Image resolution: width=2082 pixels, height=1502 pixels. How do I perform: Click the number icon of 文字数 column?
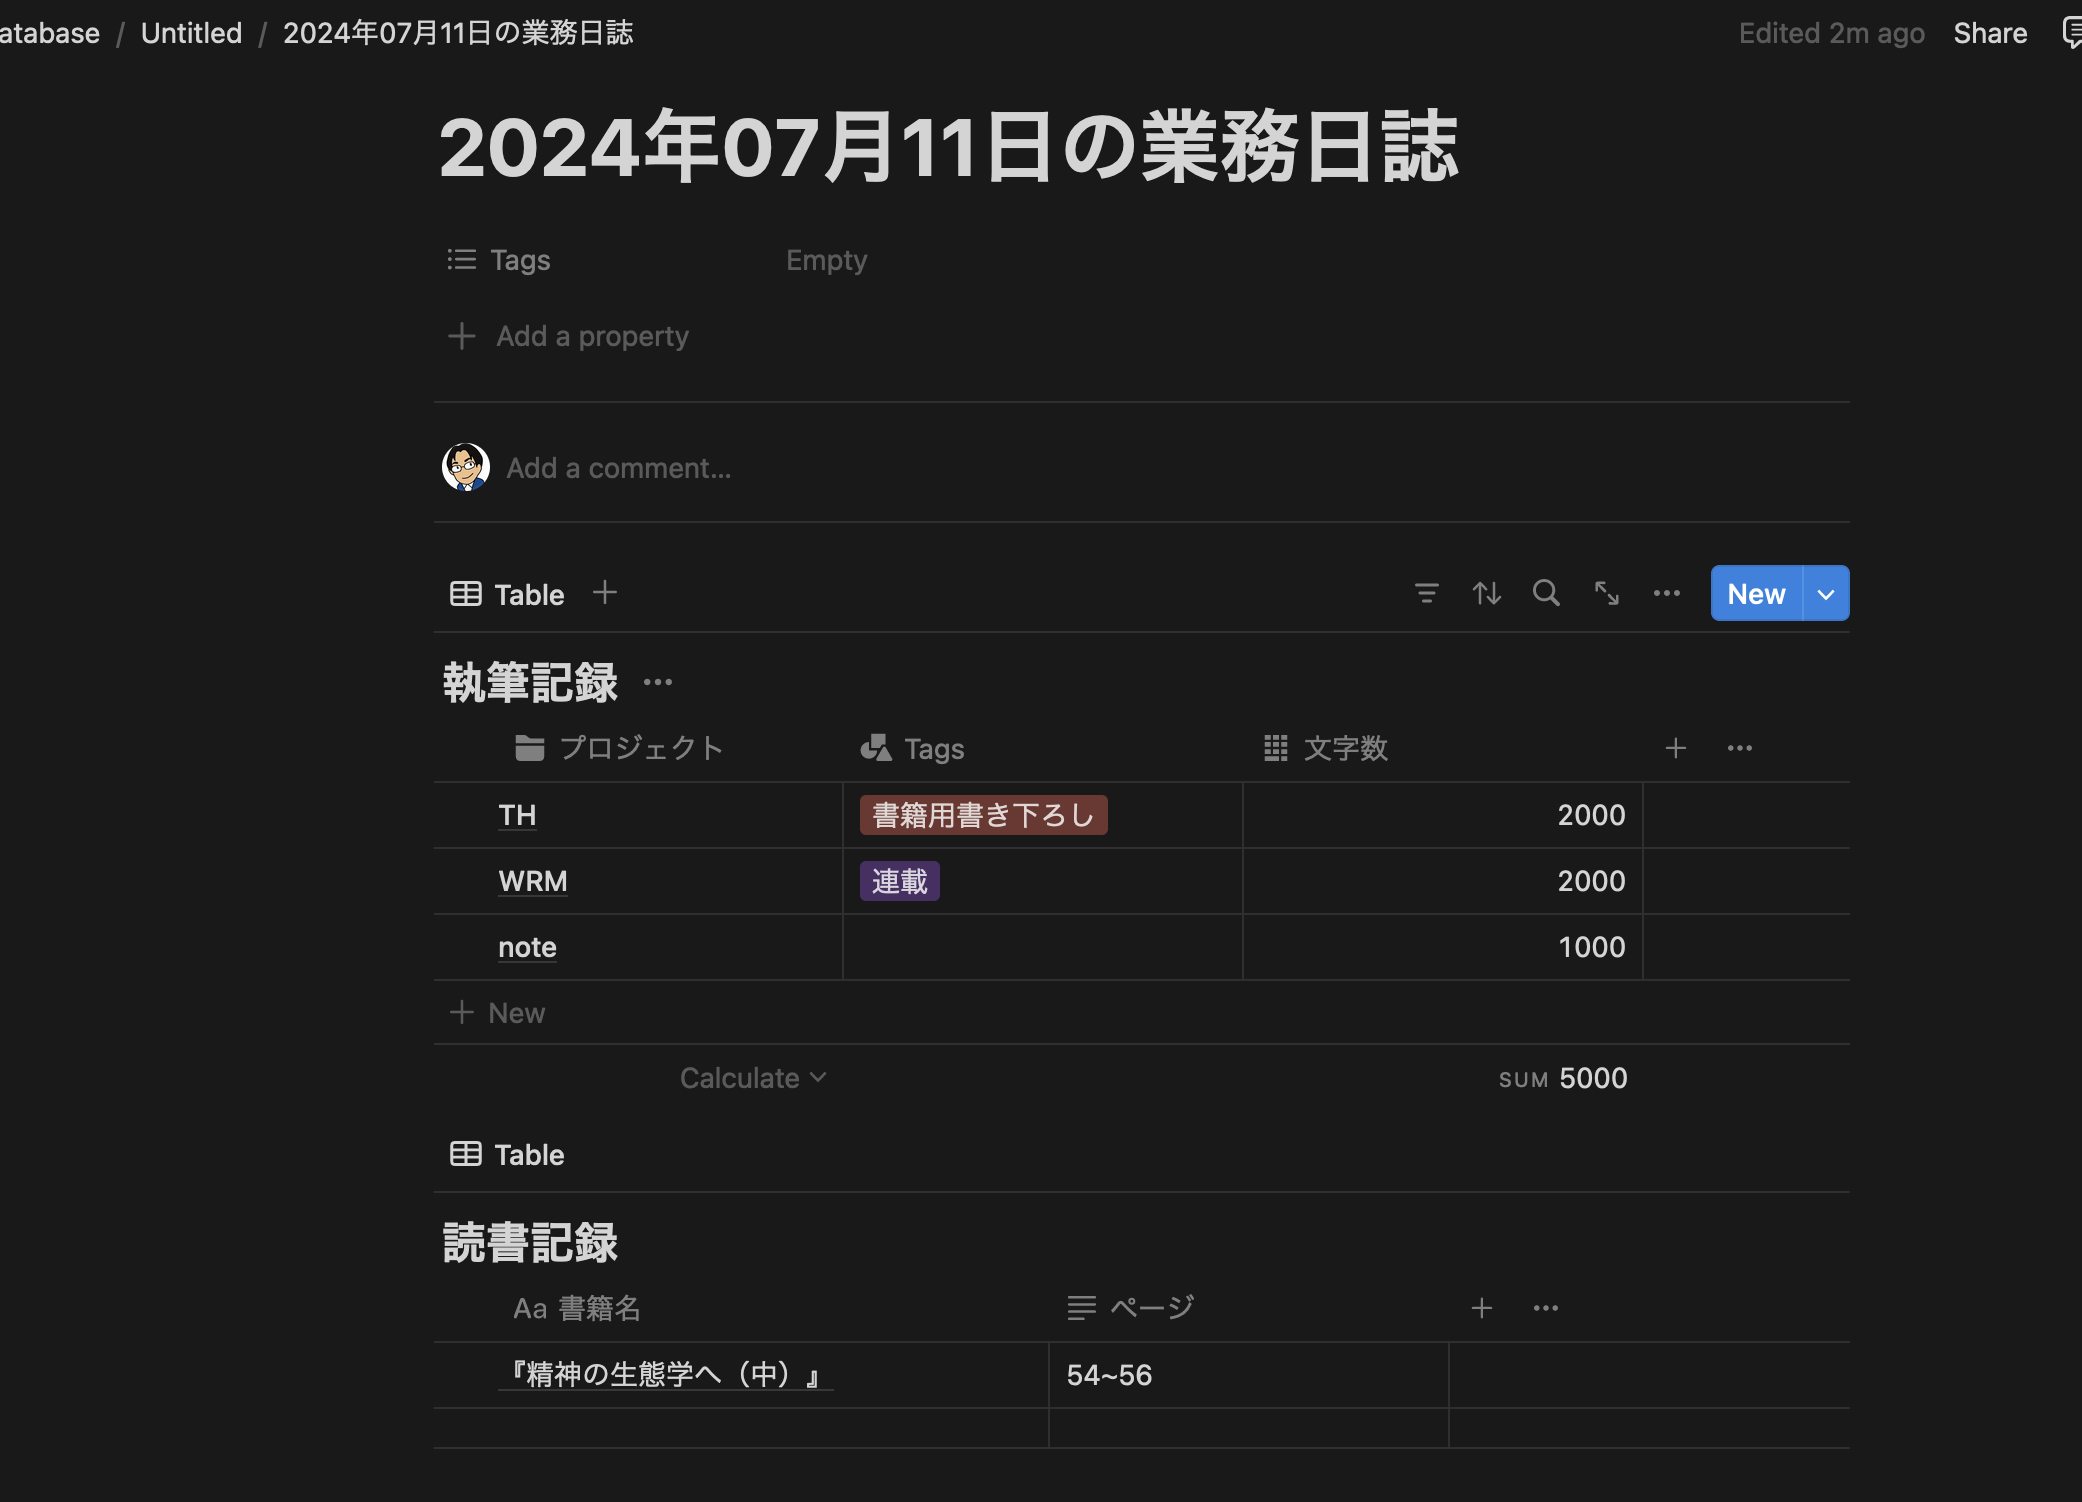coord(1275,747)
